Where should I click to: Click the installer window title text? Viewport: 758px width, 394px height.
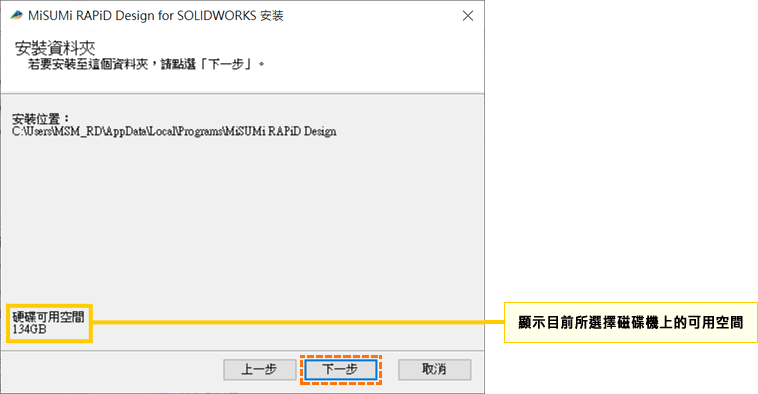click(x=156, y=15)
